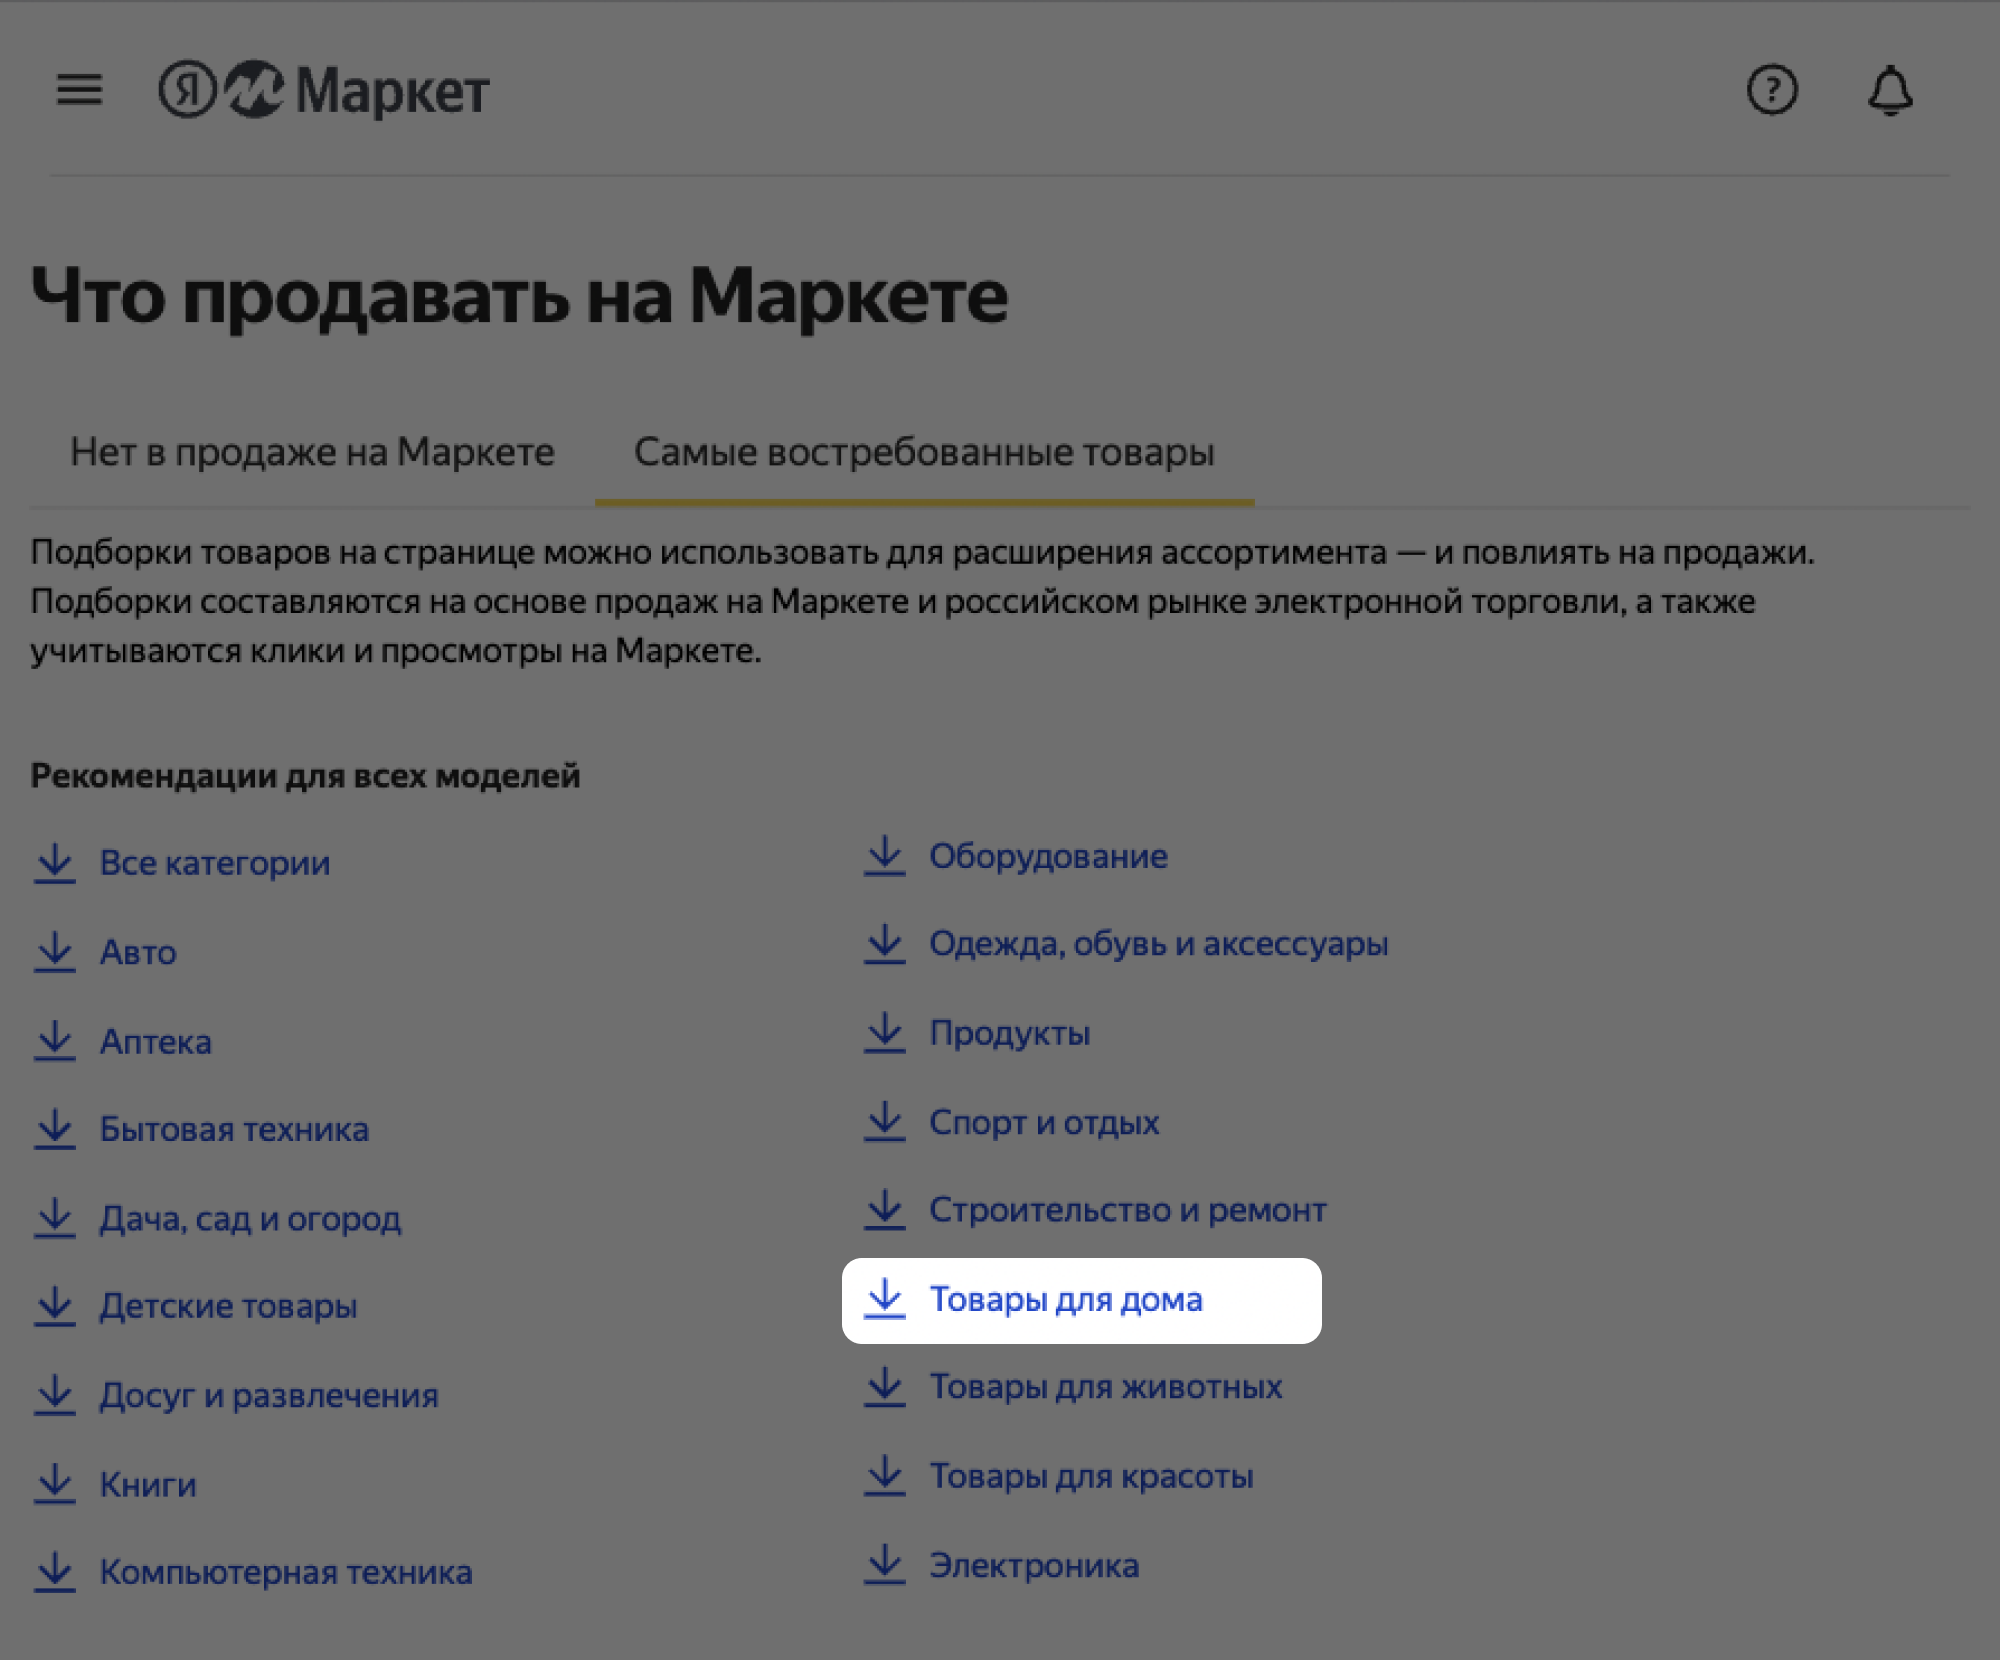Open the notifications bell
The height and width of the screenshot is (1660, 2000).
(x=1890, y=91)
